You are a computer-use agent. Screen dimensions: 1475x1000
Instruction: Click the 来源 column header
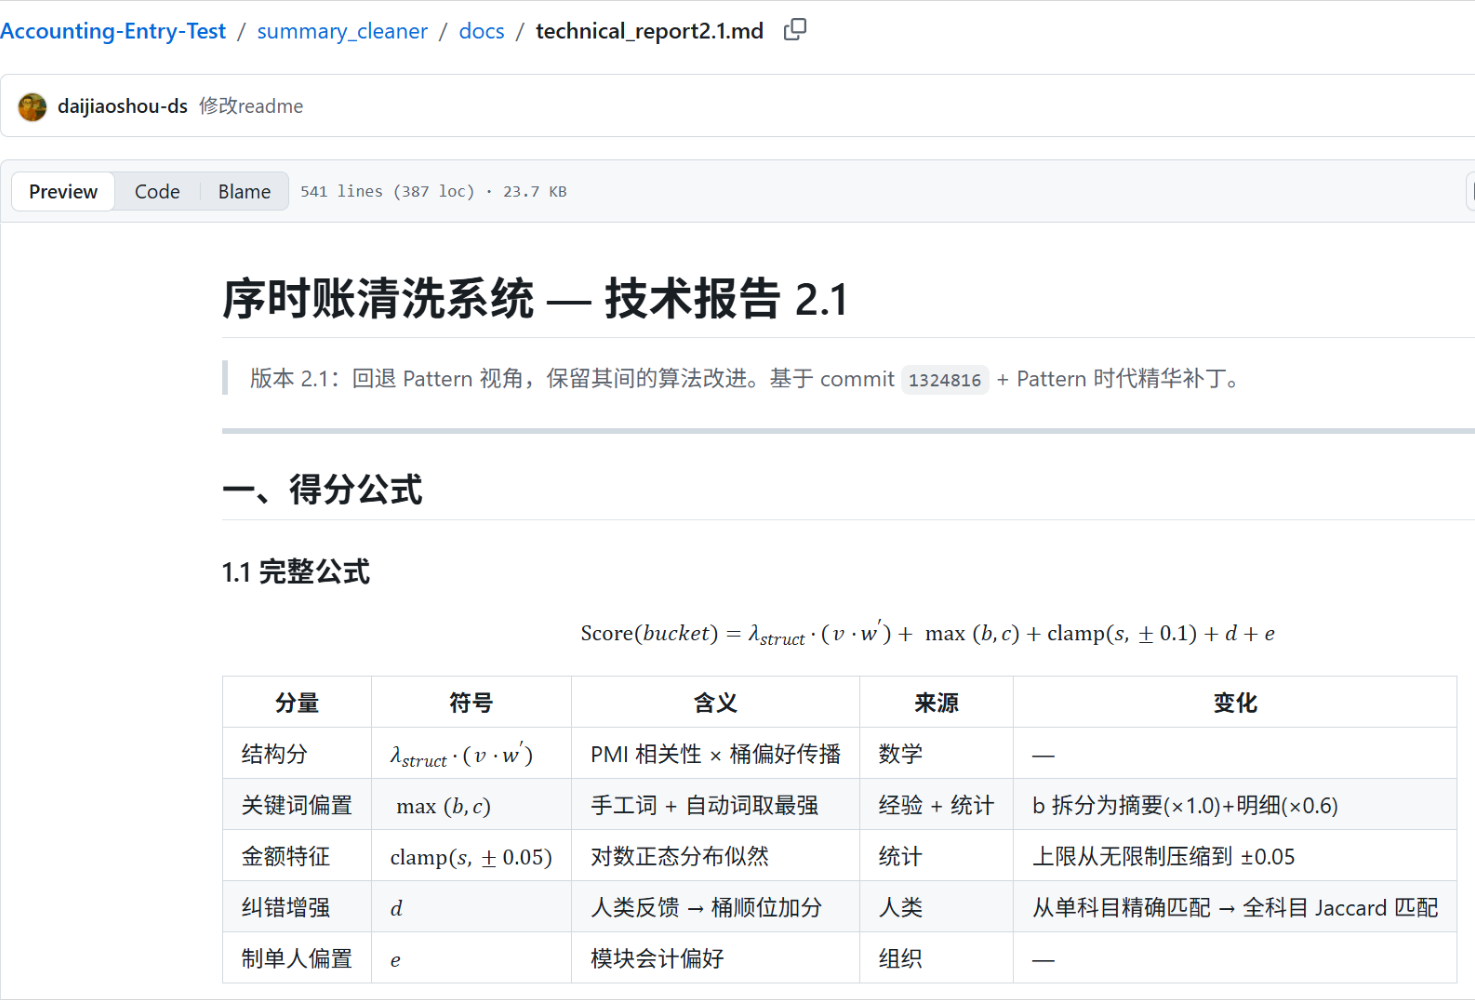(x=936, y=702)
